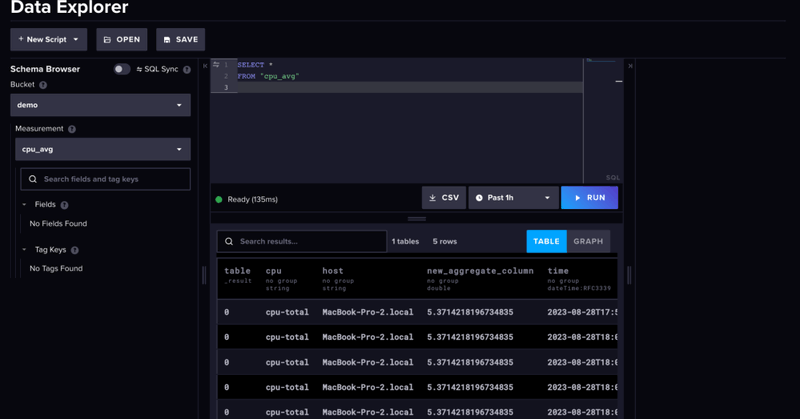Viewport: 800px width, 419px height.
Task: Click the left vertical panel divider handle
Action: [x=204, y=276]
